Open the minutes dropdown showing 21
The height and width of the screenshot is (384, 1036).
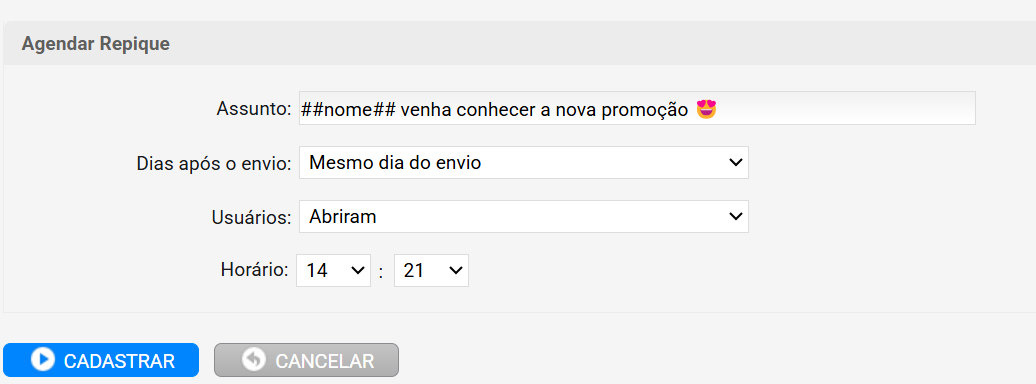point(431,270)
